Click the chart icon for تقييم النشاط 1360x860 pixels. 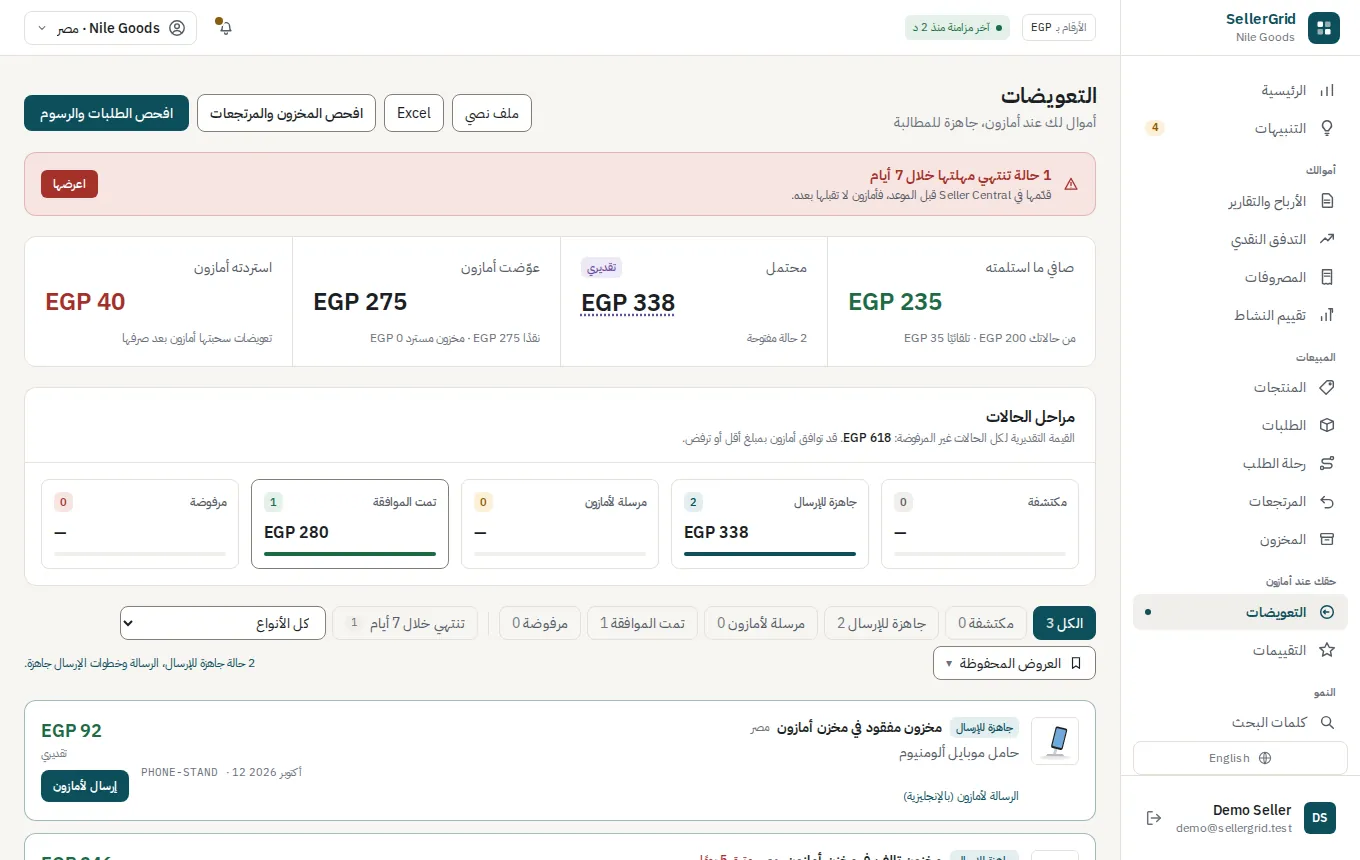click(1327, 316)
